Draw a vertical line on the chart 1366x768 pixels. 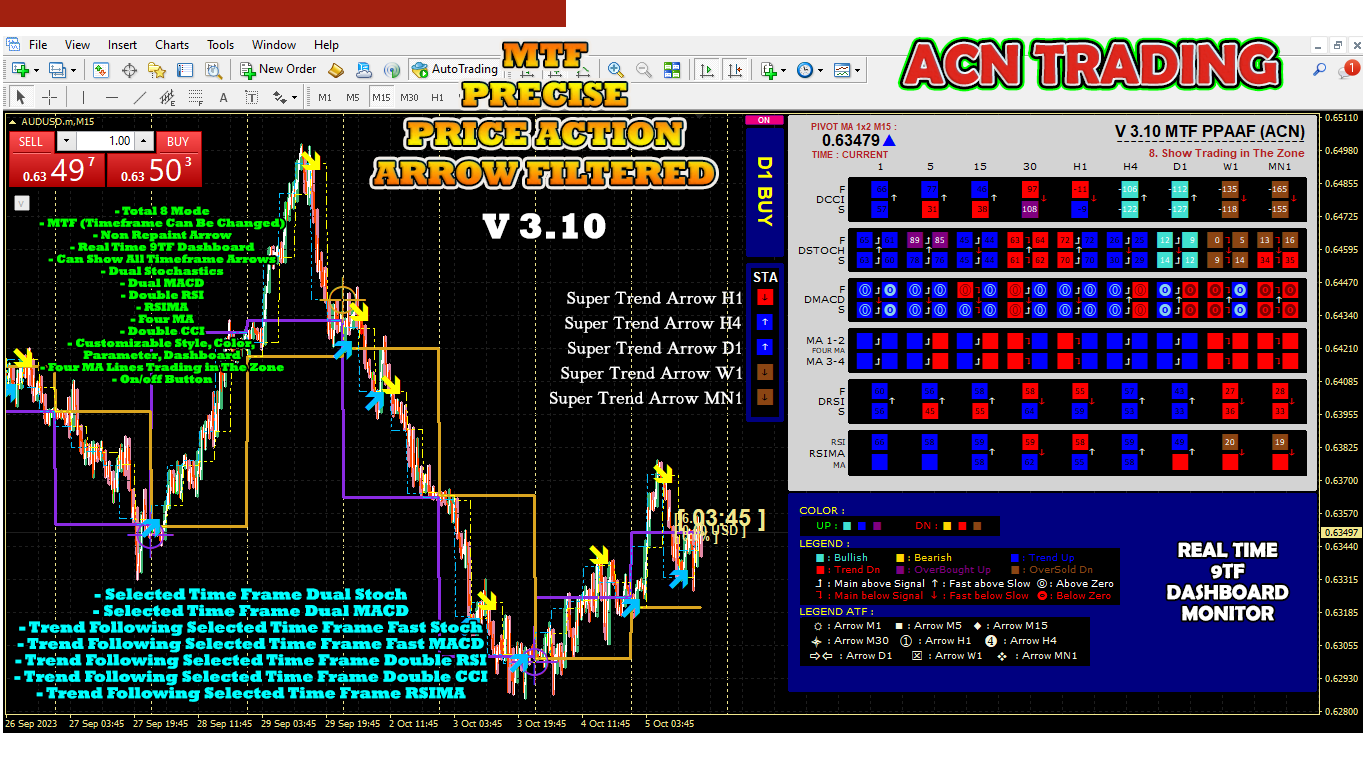point(83,97)
